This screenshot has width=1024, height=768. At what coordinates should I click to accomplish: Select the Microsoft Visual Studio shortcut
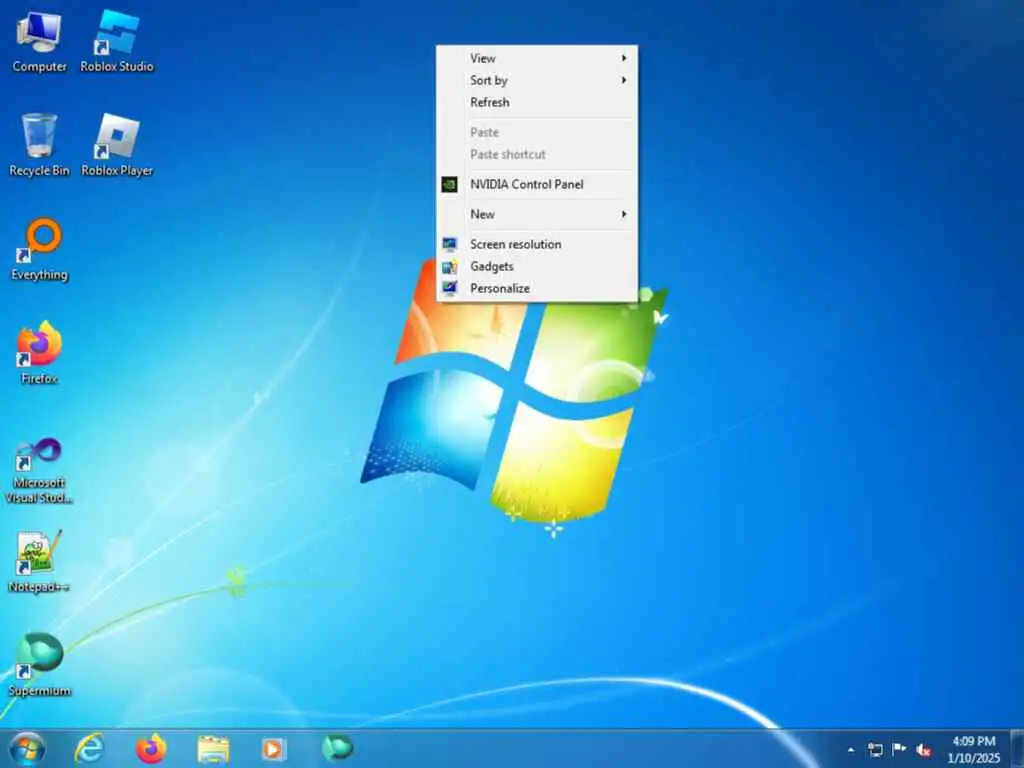[39, 471]
